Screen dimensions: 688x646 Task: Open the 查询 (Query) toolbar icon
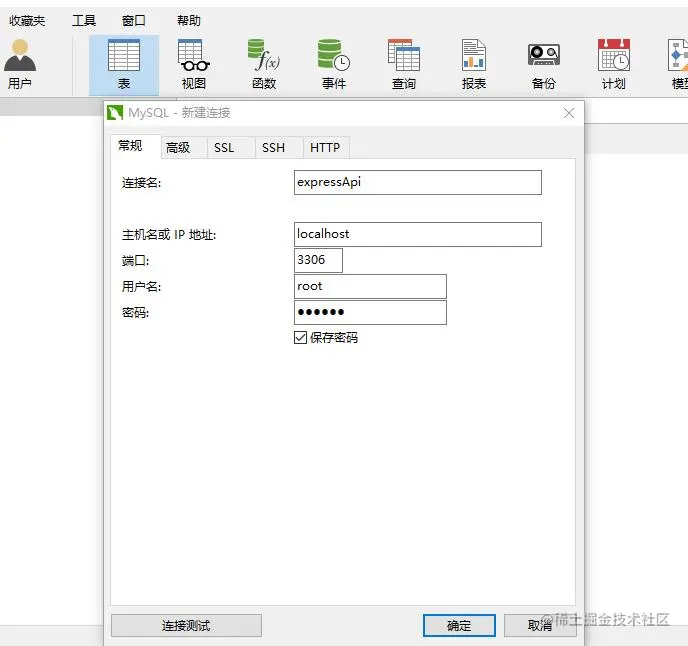click(404, 64)
